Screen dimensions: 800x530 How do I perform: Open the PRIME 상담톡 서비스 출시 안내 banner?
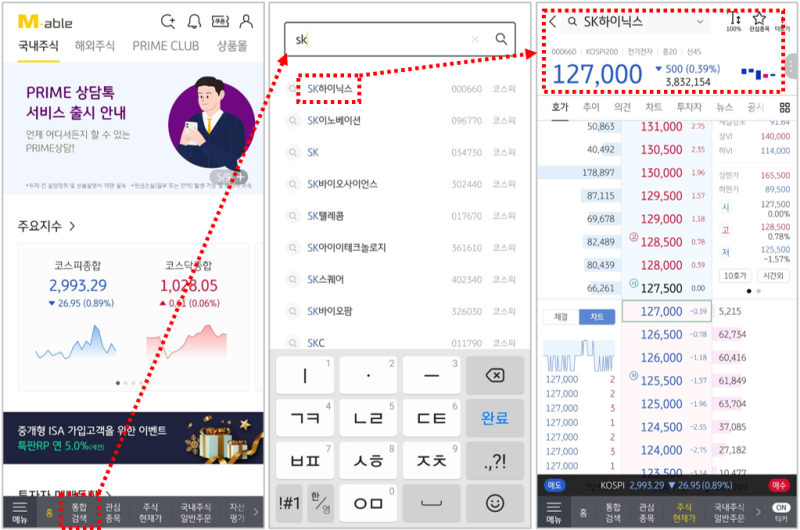133,129
